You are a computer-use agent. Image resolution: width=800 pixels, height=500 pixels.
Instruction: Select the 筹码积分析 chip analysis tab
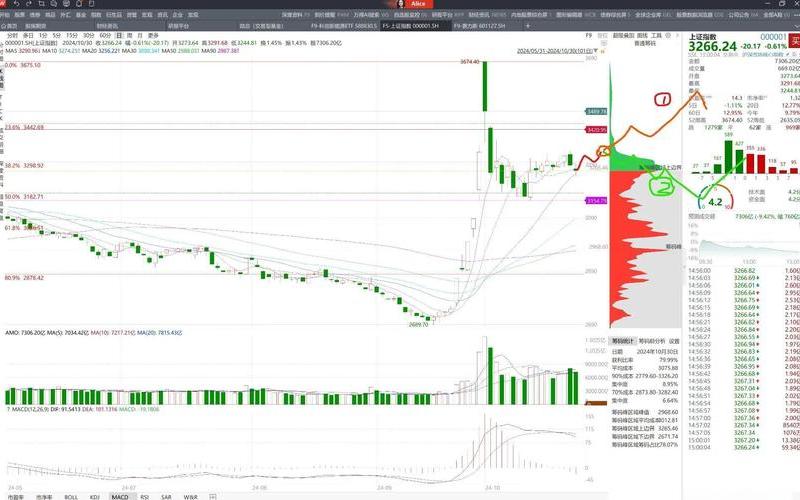point(652,341)
